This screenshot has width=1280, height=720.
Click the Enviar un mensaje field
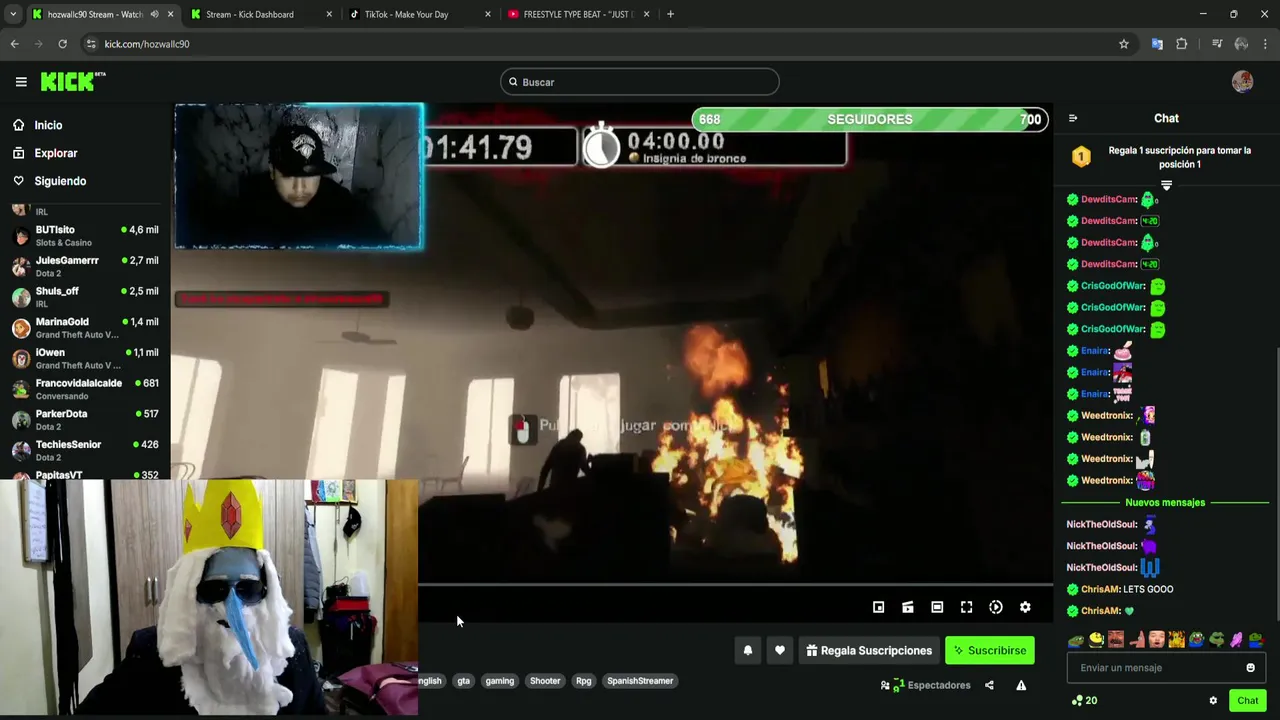(1166, 668)
